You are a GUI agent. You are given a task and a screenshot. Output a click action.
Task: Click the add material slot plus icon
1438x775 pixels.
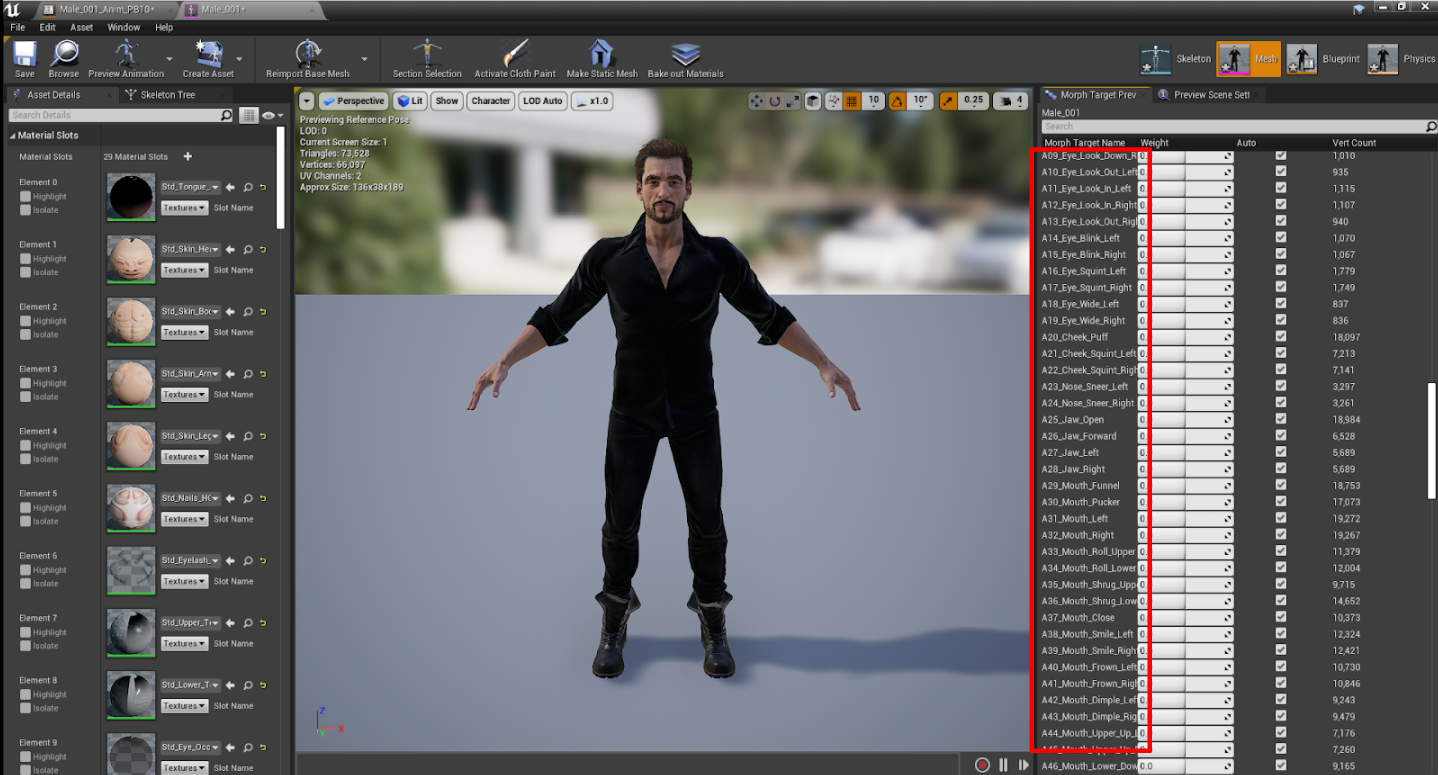click(187, 157)
